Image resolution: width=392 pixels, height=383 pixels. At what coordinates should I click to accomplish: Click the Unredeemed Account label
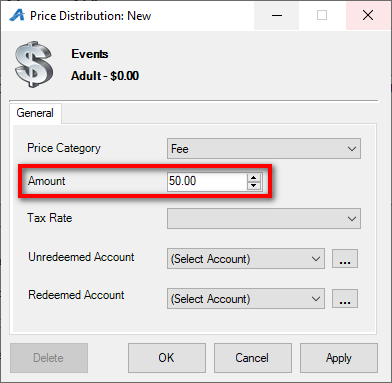(x=81, y=257)
